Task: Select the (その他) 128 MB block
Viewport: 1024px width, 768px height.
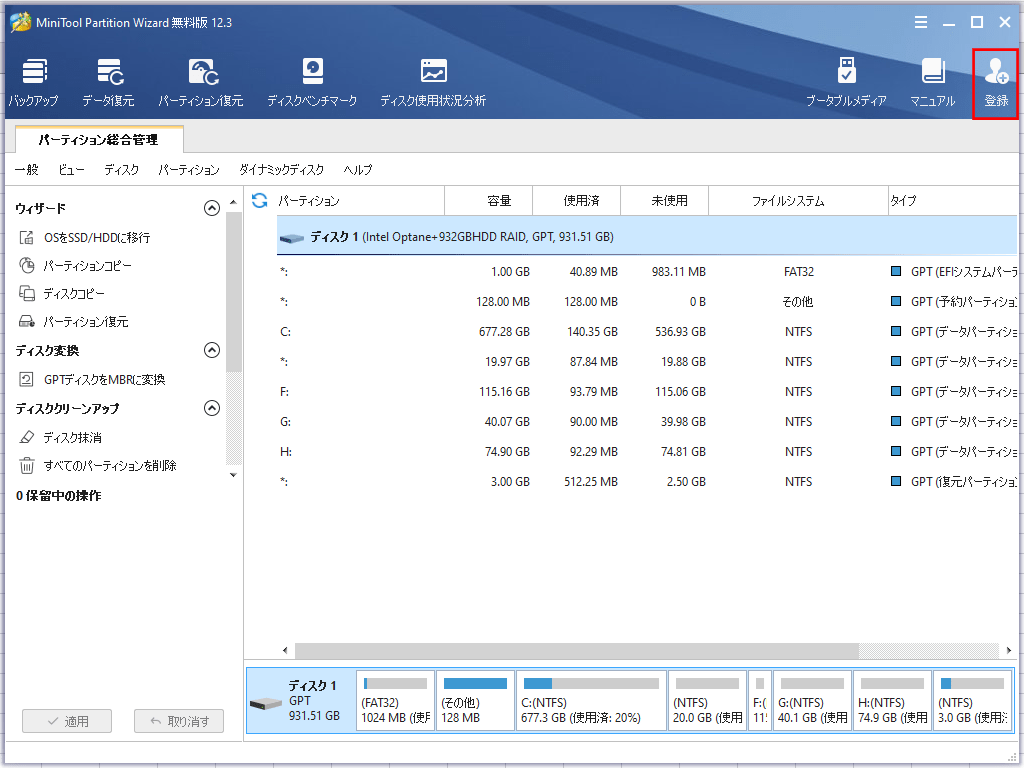Action: click(x=475, y=701)
